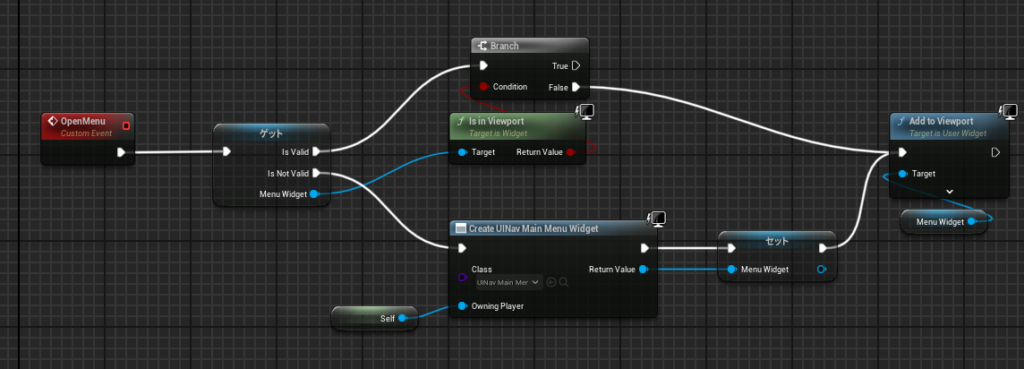This screenshot has width=1024, height=369.
Task: Click the browse magnifier icon beside Class dropdown
Action: (563, 282)
